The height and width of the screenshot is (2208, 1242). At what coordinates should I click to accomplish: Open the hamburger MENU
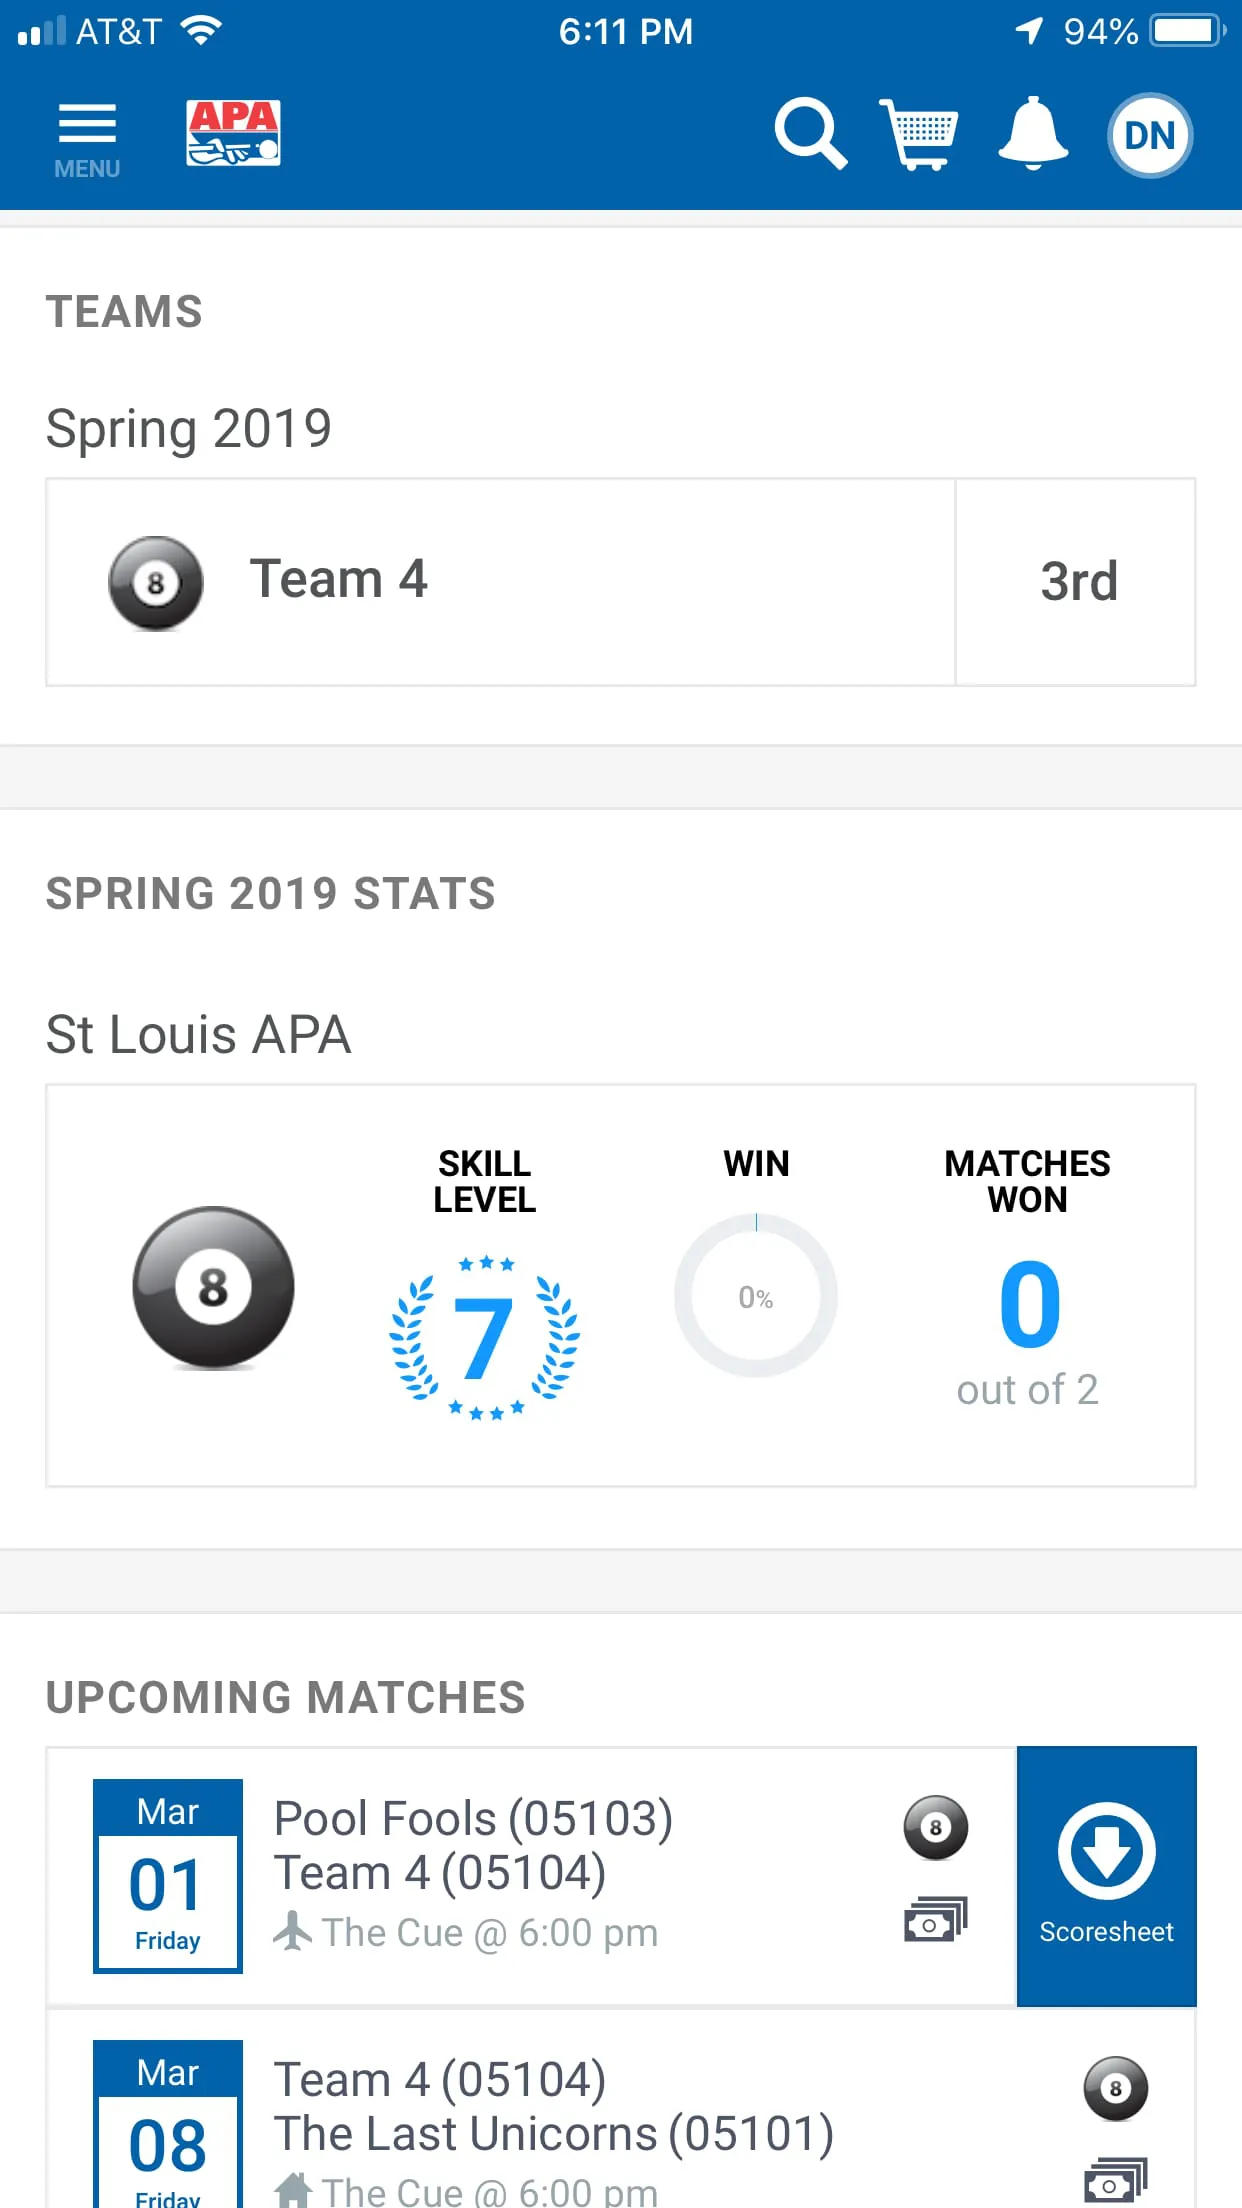click(x=87, y=138)
